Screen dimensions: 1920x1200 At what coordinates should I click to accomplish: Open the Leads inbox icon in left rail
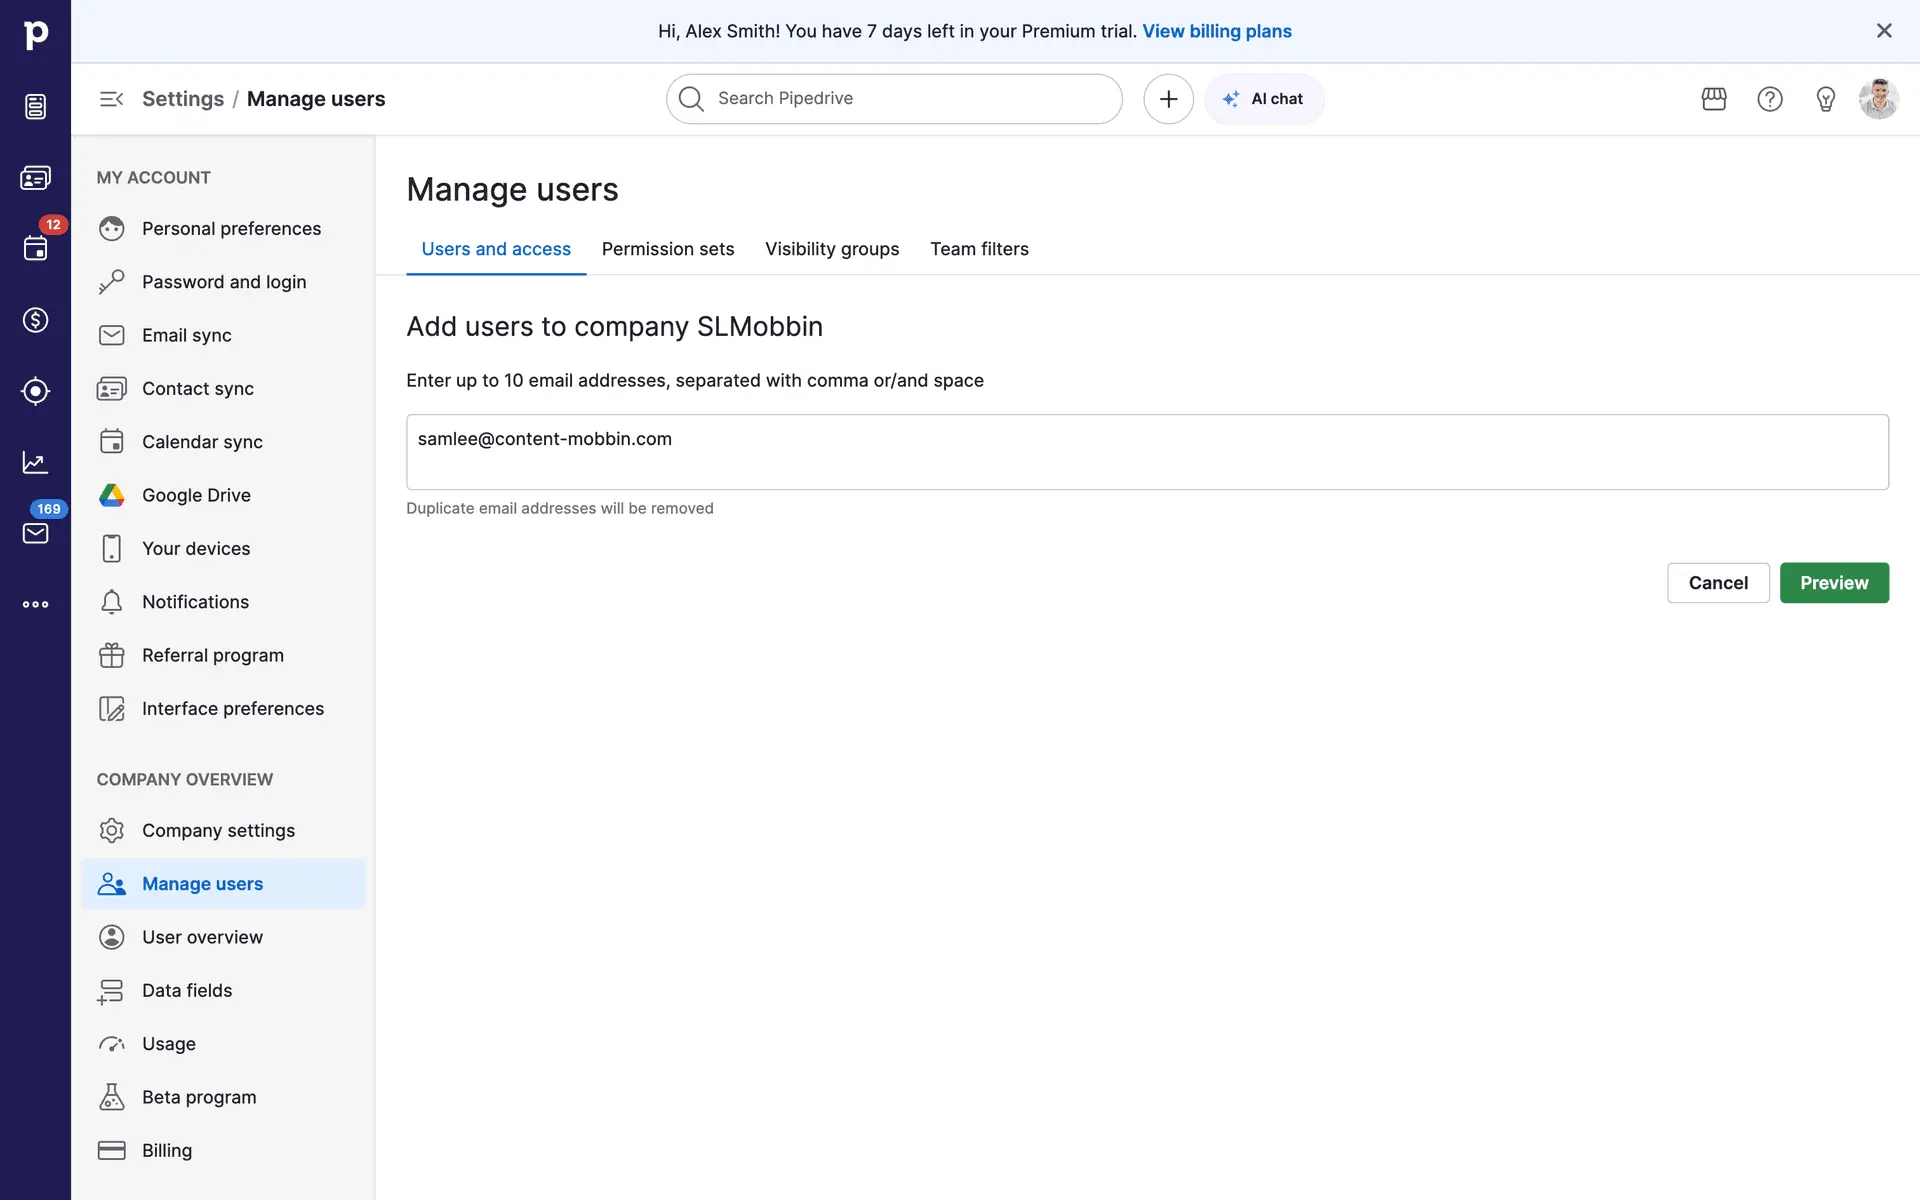pyautogui.click(x=35, y=106)
